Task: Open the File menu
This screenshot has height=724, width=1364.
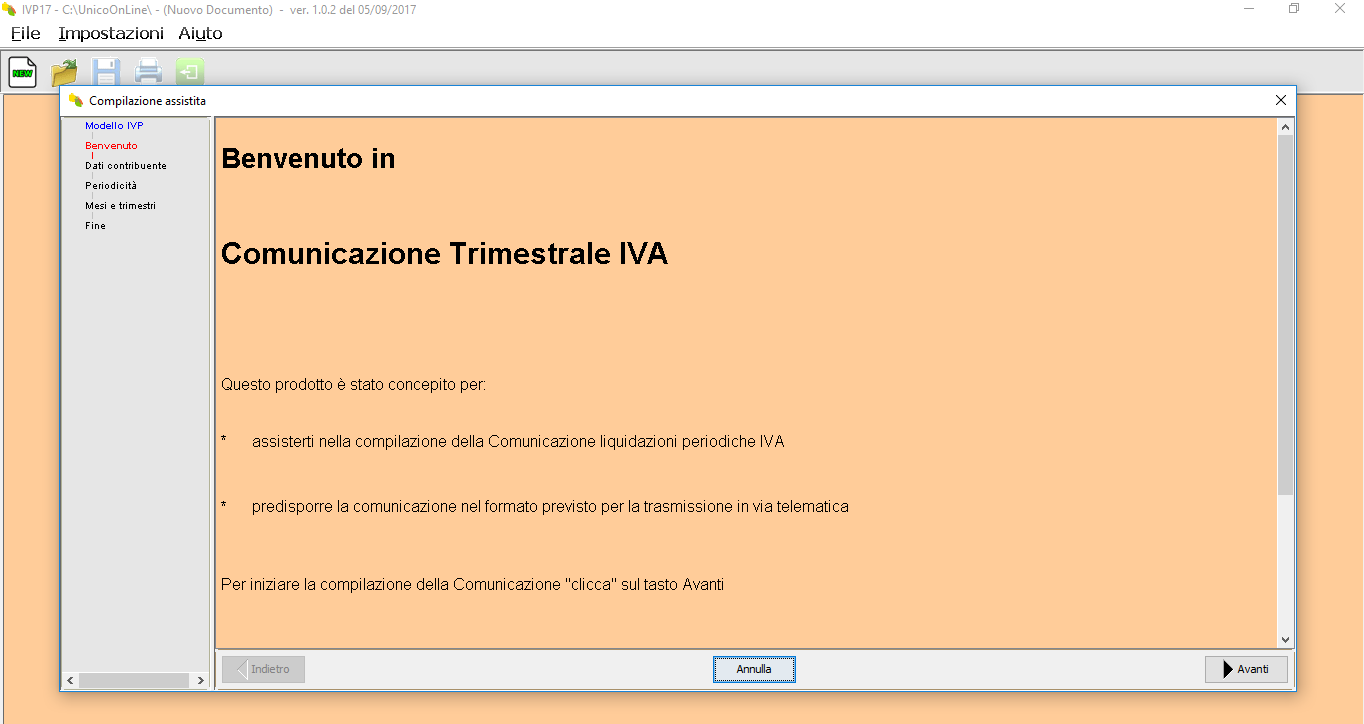Action: (x=26, y=34)
